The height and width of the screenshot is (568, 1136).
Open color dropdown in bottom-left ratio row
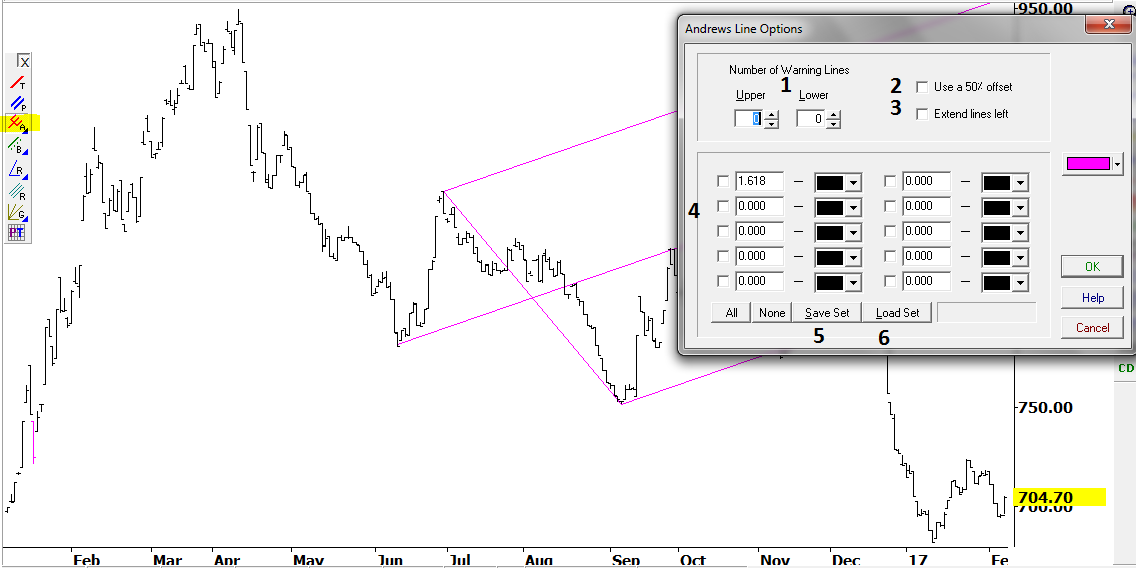pyautogui.click(x=853, y=282)
